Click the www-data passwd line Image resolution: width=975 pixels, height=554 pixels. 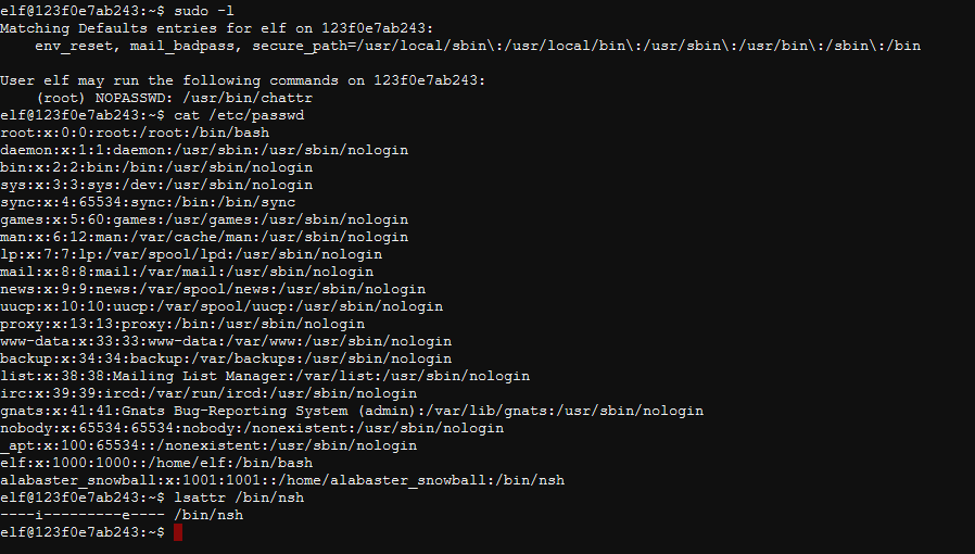click(x=226, y=341)
